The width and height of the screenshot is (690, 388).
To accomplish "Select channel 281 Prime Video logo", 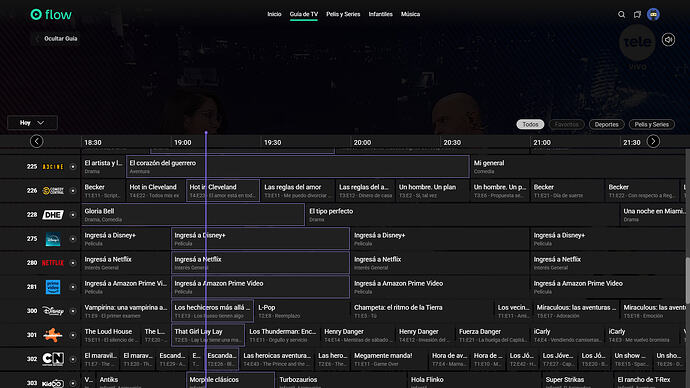I will tap(53, 287).
